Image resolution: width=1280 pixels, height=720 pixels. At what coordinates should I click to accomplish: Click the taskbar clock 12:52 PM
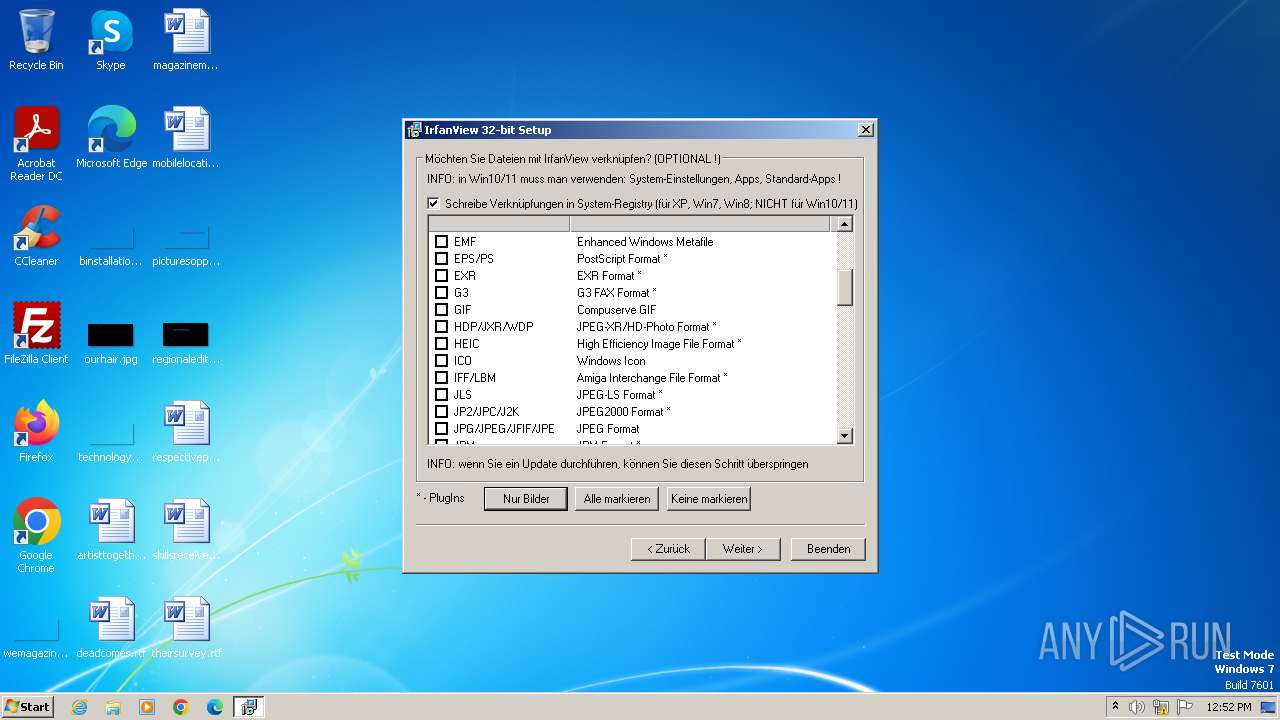pos(1228,707)
